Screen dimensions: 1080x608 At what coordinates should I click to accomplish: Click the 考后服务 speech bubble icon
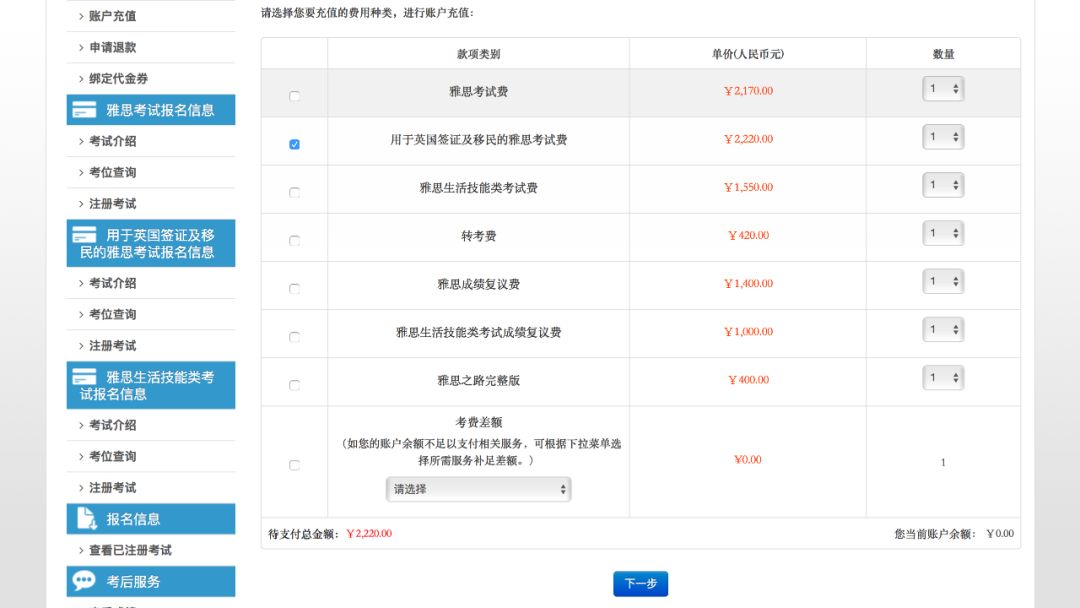point(85,581)
